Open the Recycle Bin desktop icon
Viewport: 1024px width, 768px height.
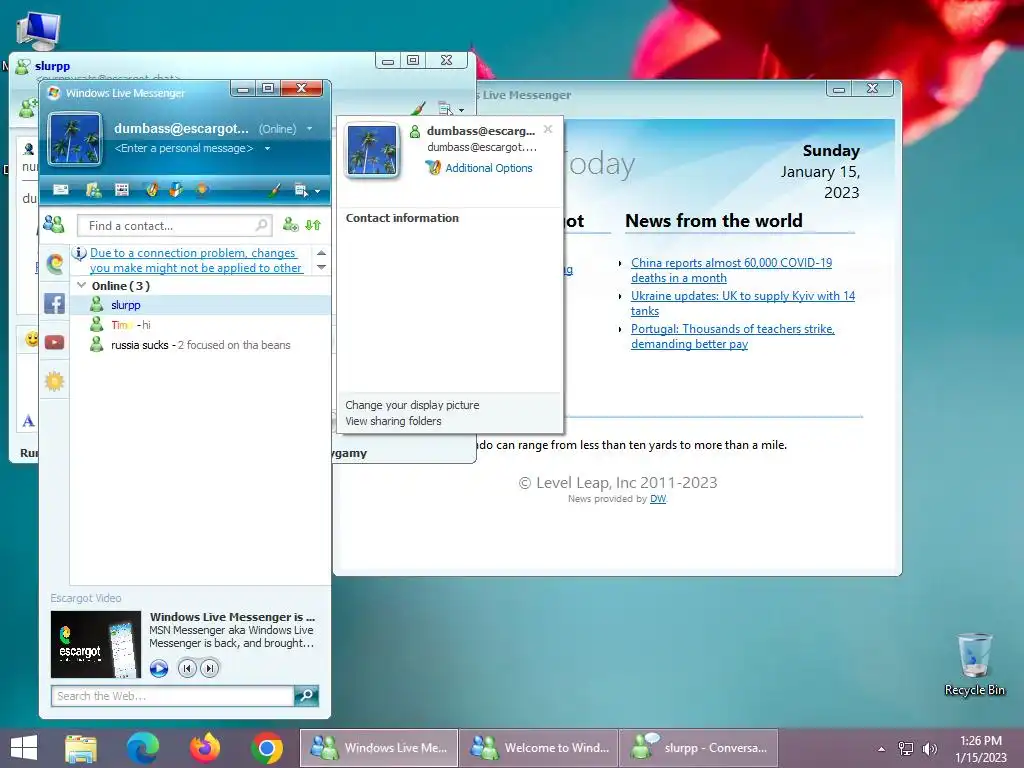[974, 665]
